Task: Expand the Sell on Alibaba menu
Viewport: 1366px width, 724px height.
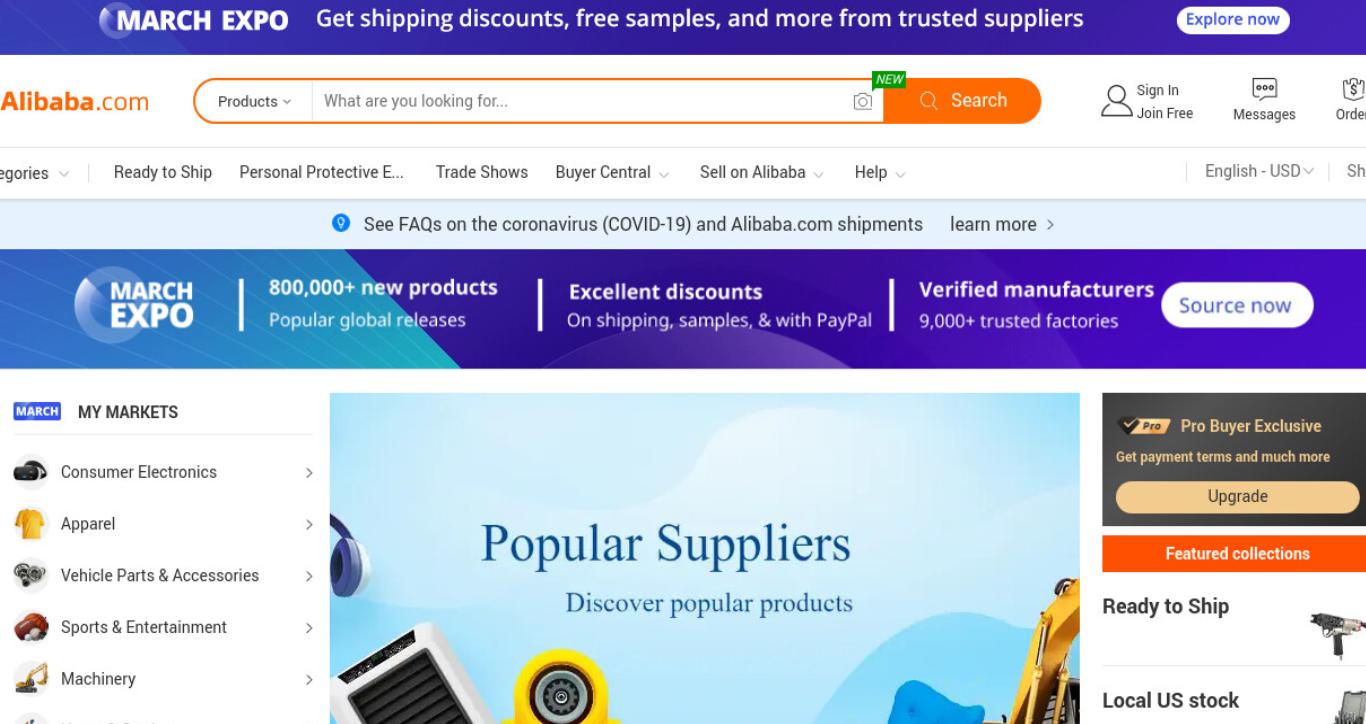Action: [762, 172]
